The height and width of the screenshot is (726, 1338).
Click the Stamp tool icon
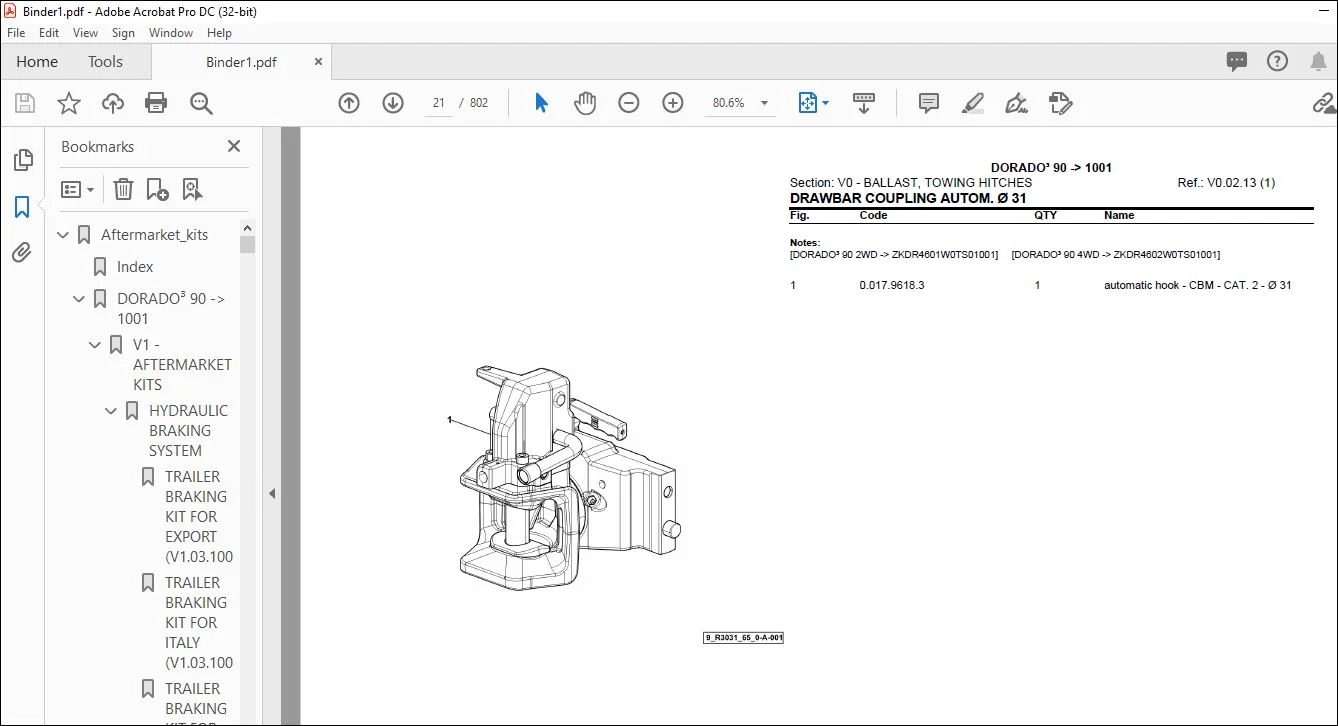click(1061, 103)
